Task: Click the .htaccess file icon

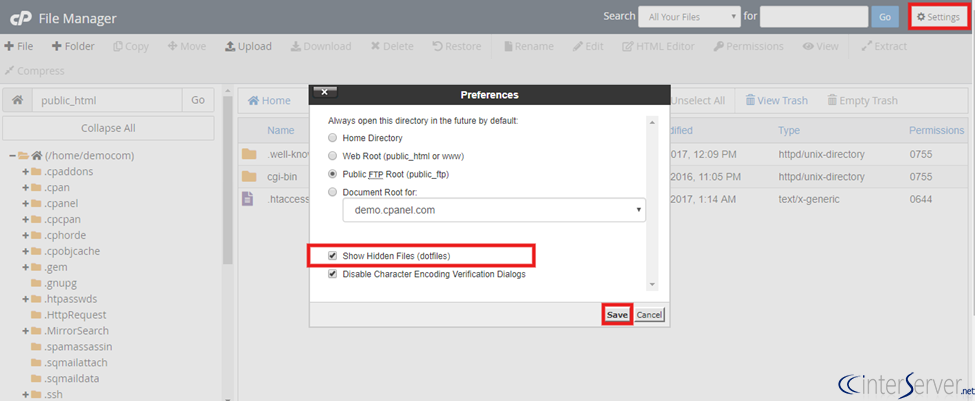Action: (247, 200)
